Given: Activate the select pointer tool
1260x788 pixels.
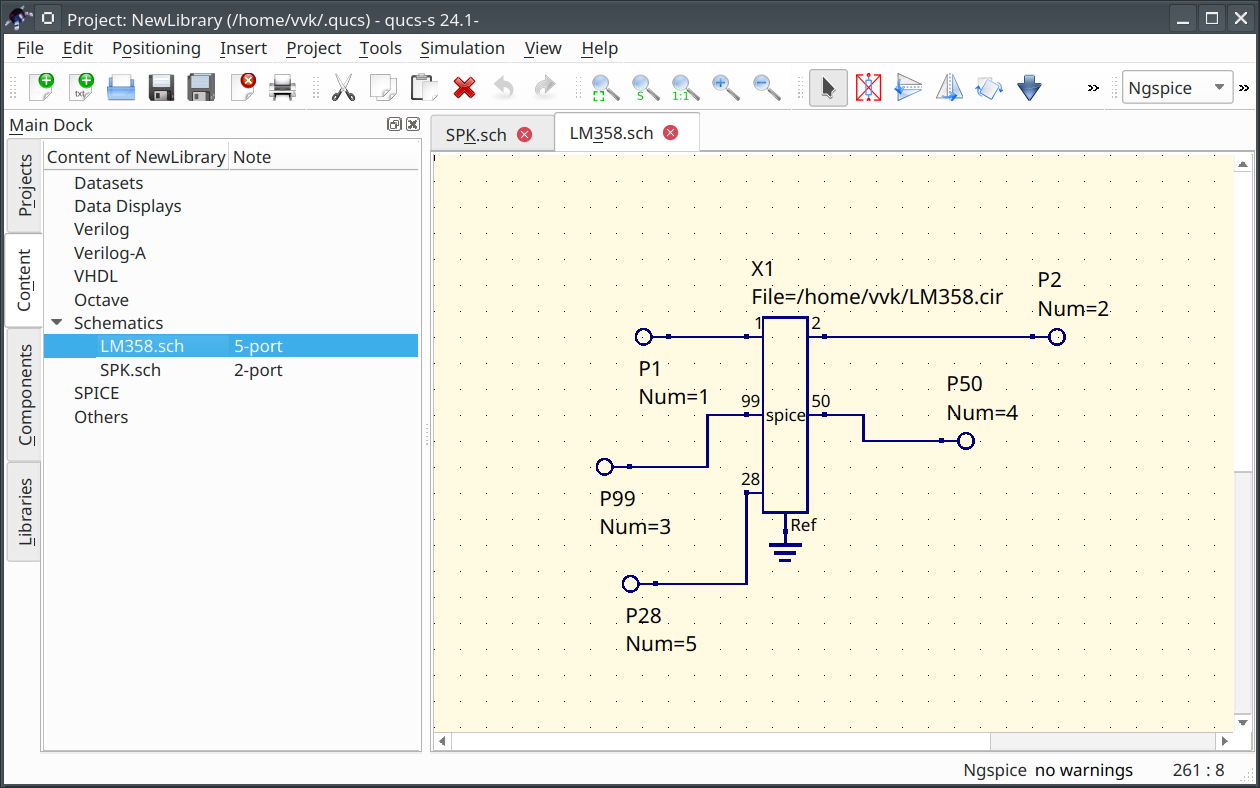Looking at the screenshot, I should coord(828,88).
